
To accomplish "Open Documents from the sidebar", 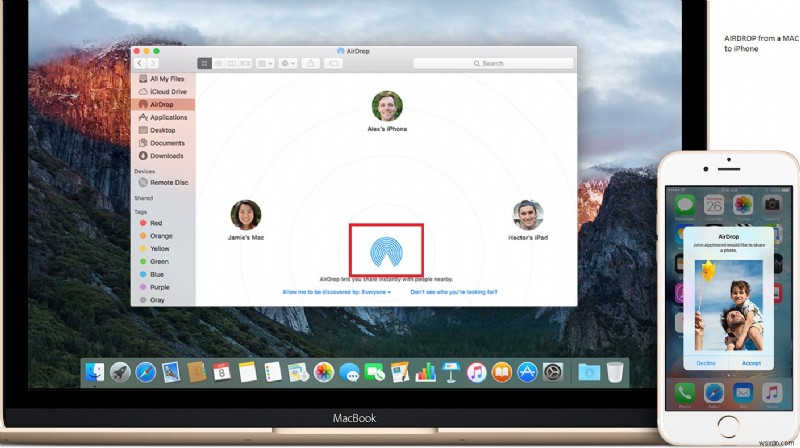I will tap(163, 143).
